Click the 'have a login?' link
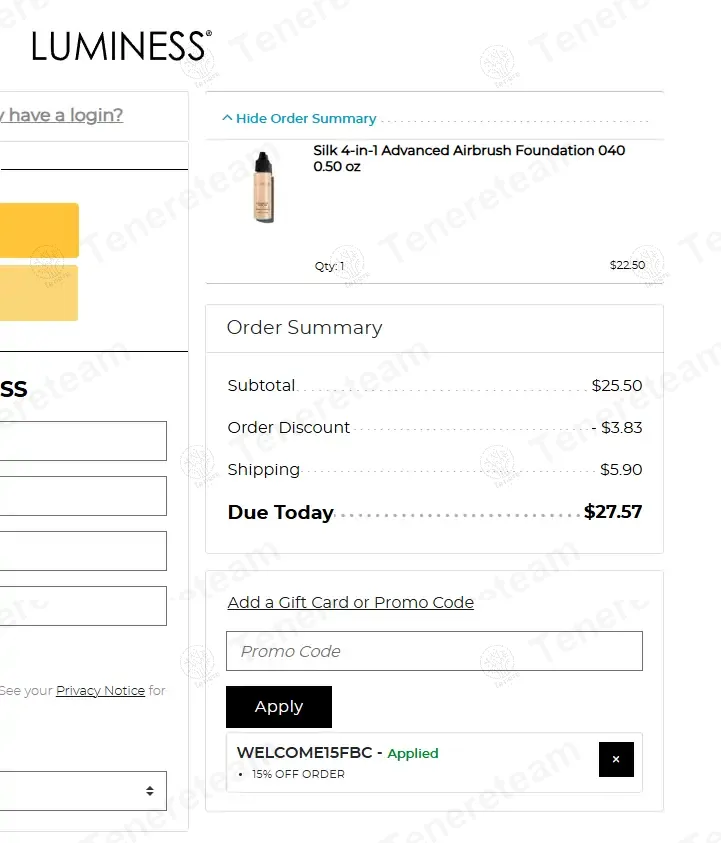This screenshot has width=721, height=843. (x=62, y=115)
